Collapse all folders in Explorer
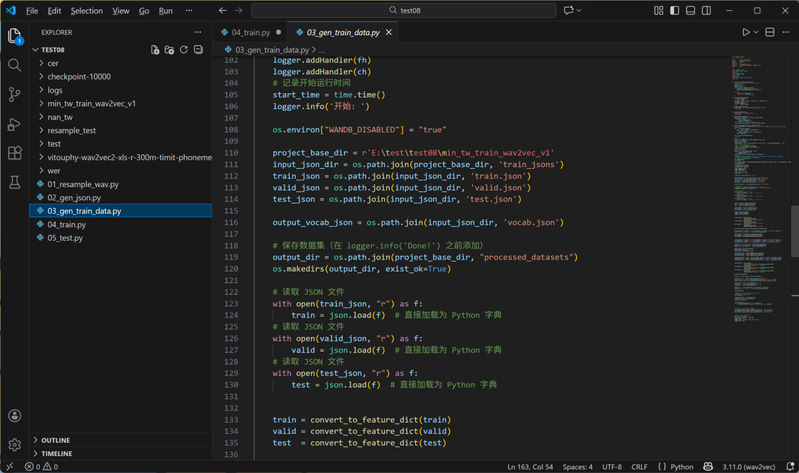 pos(198,49)
